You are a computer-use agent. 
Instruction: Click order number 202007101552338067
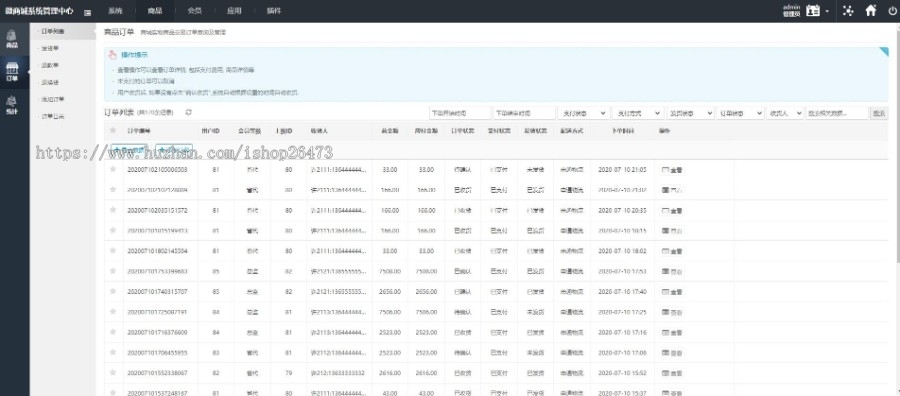click(x=157, y=374)
